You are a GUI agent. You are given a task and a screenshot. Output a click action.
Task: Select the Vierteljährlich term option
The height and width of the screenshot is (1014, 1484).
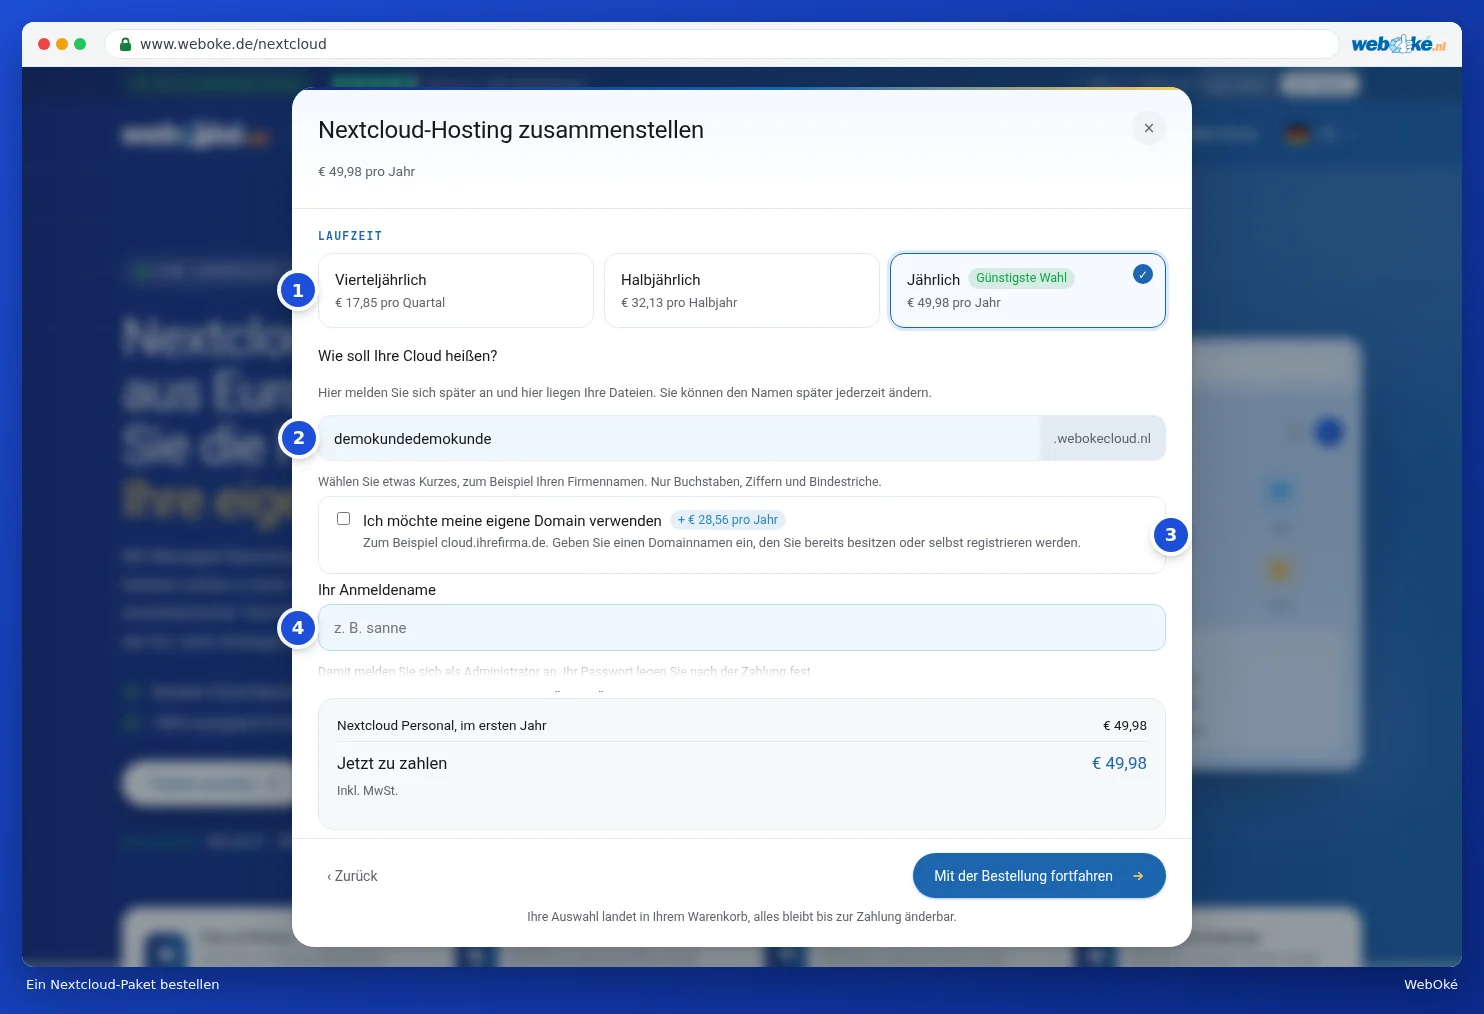(456, 290)
